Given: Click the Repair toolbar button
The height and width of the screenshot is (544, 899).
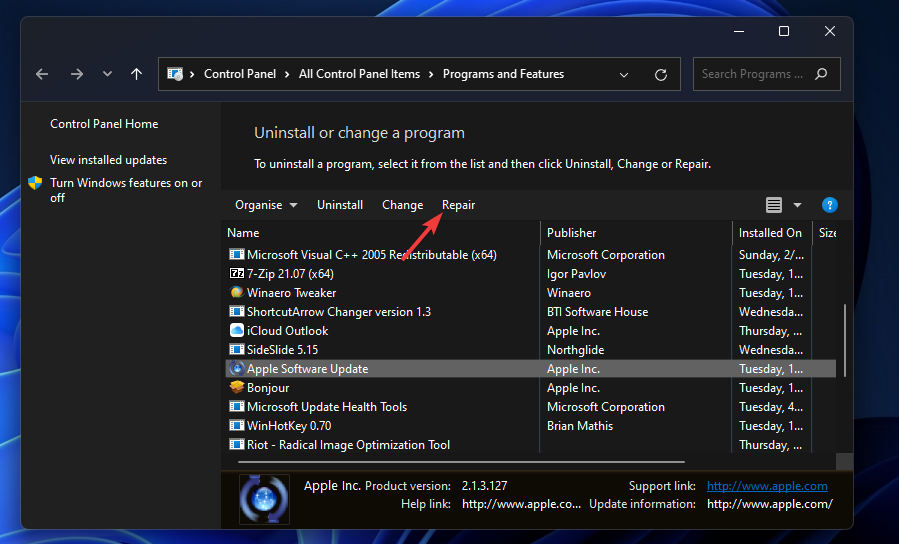Looking at the screenshot, I should pyautogui.click(x=458, y=205).
